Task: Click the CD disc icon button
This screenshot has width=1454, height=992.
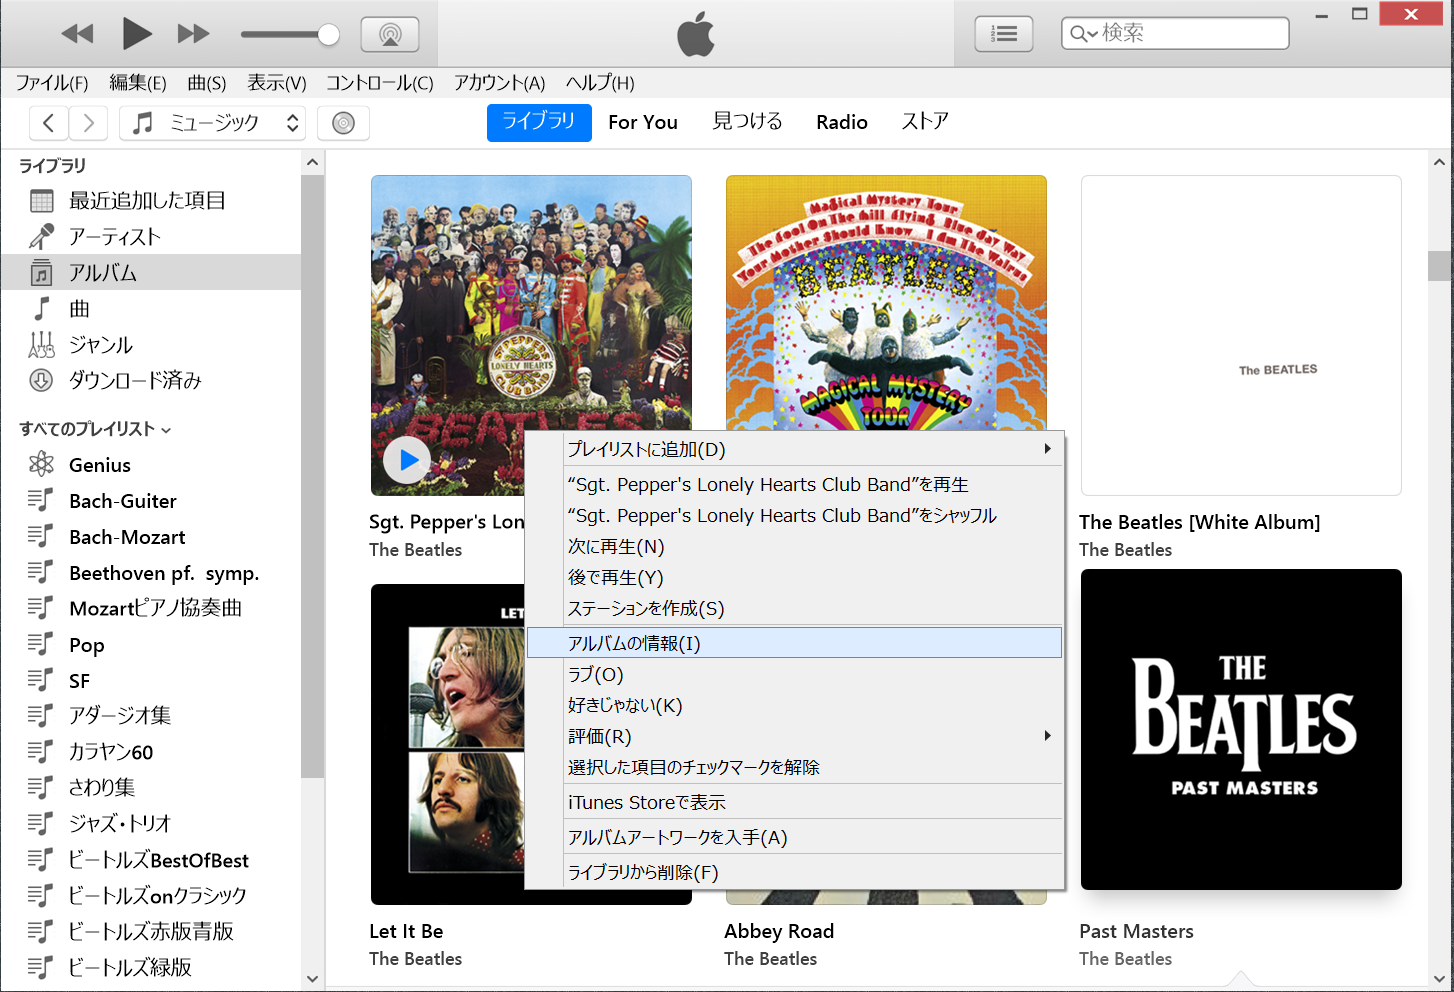Action: [x=343, y=123]
